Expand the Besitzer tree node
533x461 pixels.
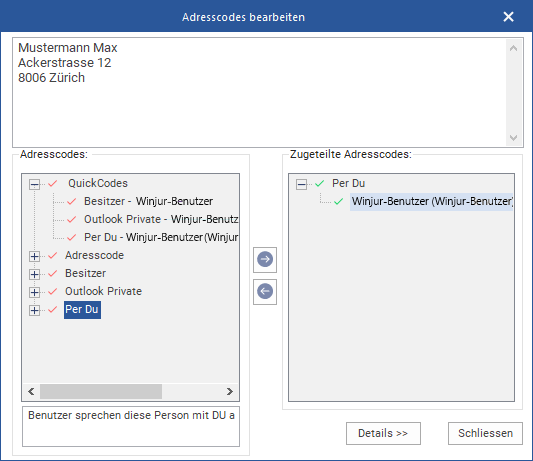[34, 274]
